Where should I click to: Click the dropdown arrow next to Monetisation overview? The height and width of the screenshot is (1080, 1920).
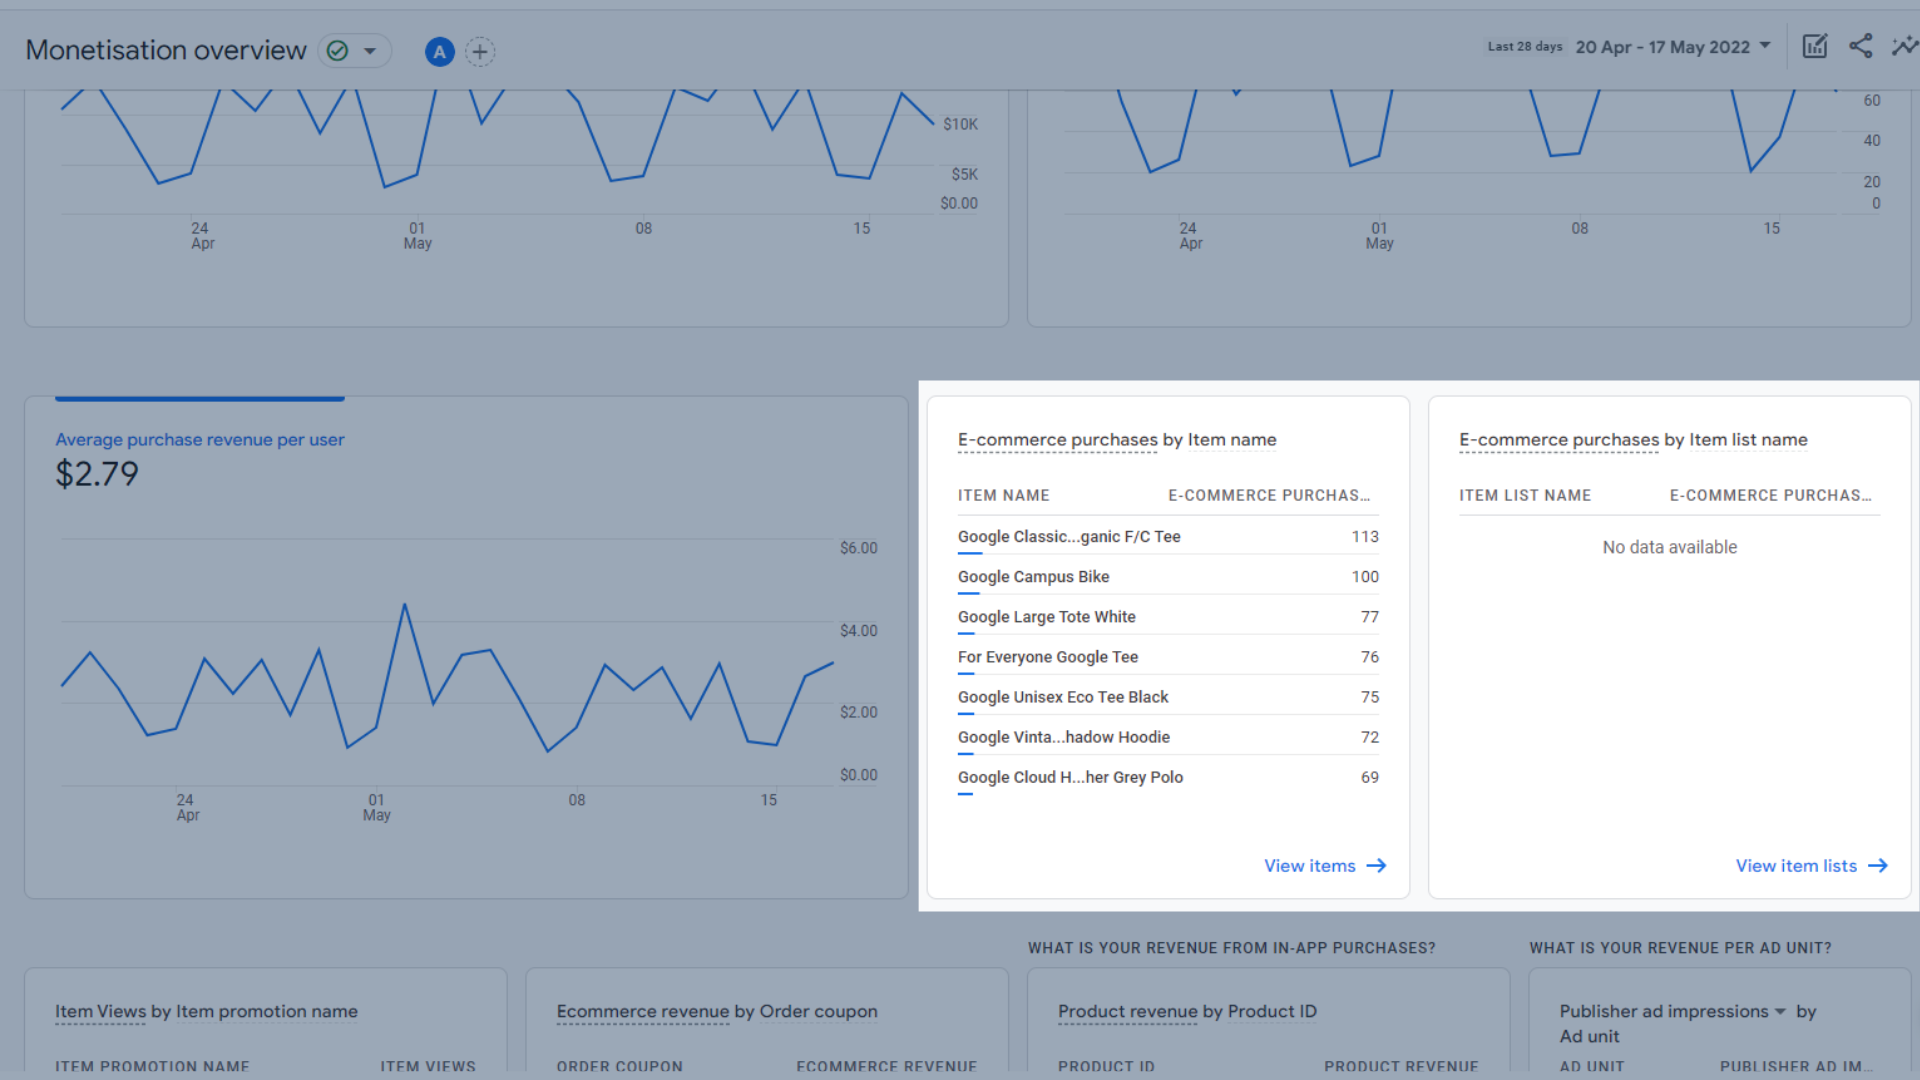[372, 51]
